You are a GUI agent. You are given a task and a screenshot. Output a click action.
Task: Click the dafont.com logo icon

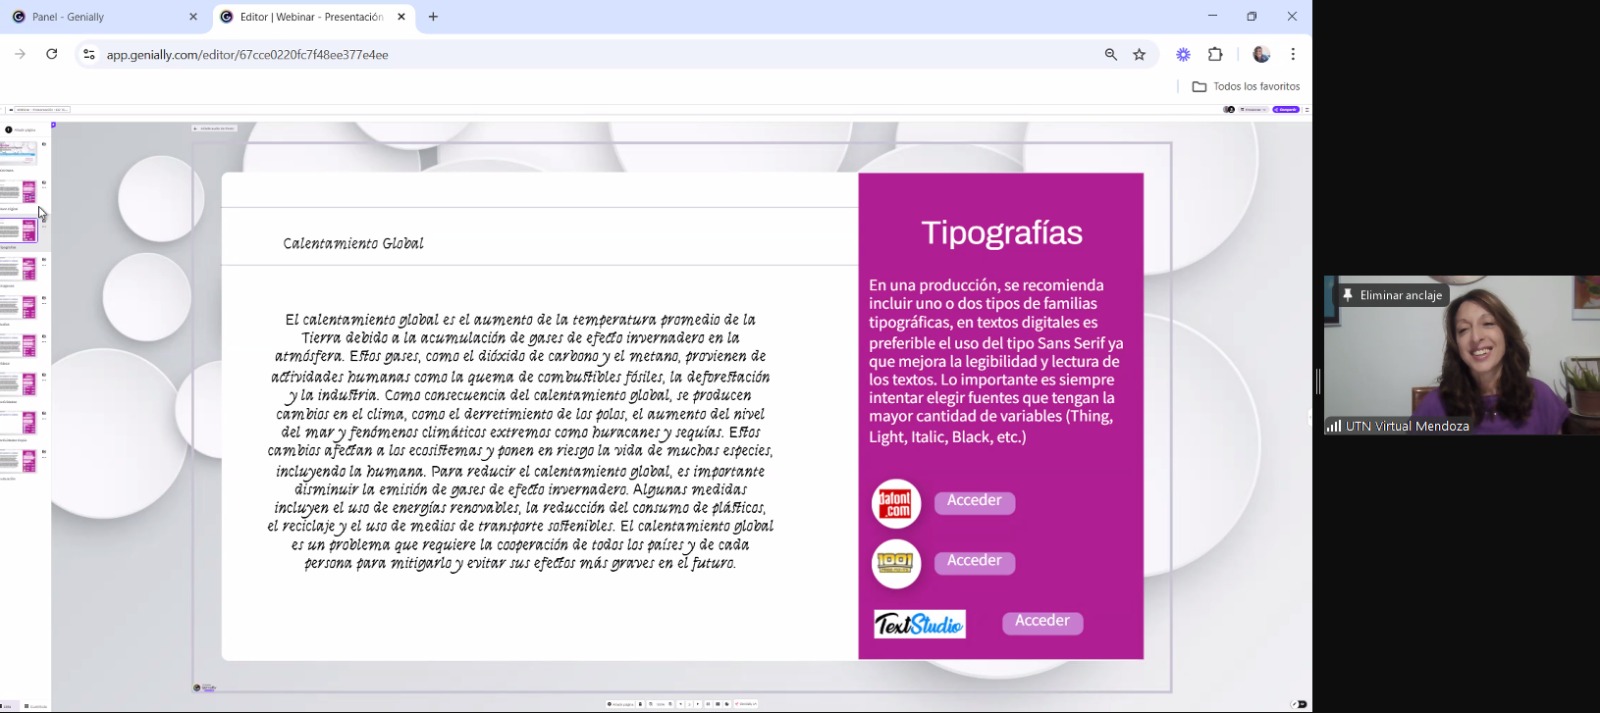(895, 503)
